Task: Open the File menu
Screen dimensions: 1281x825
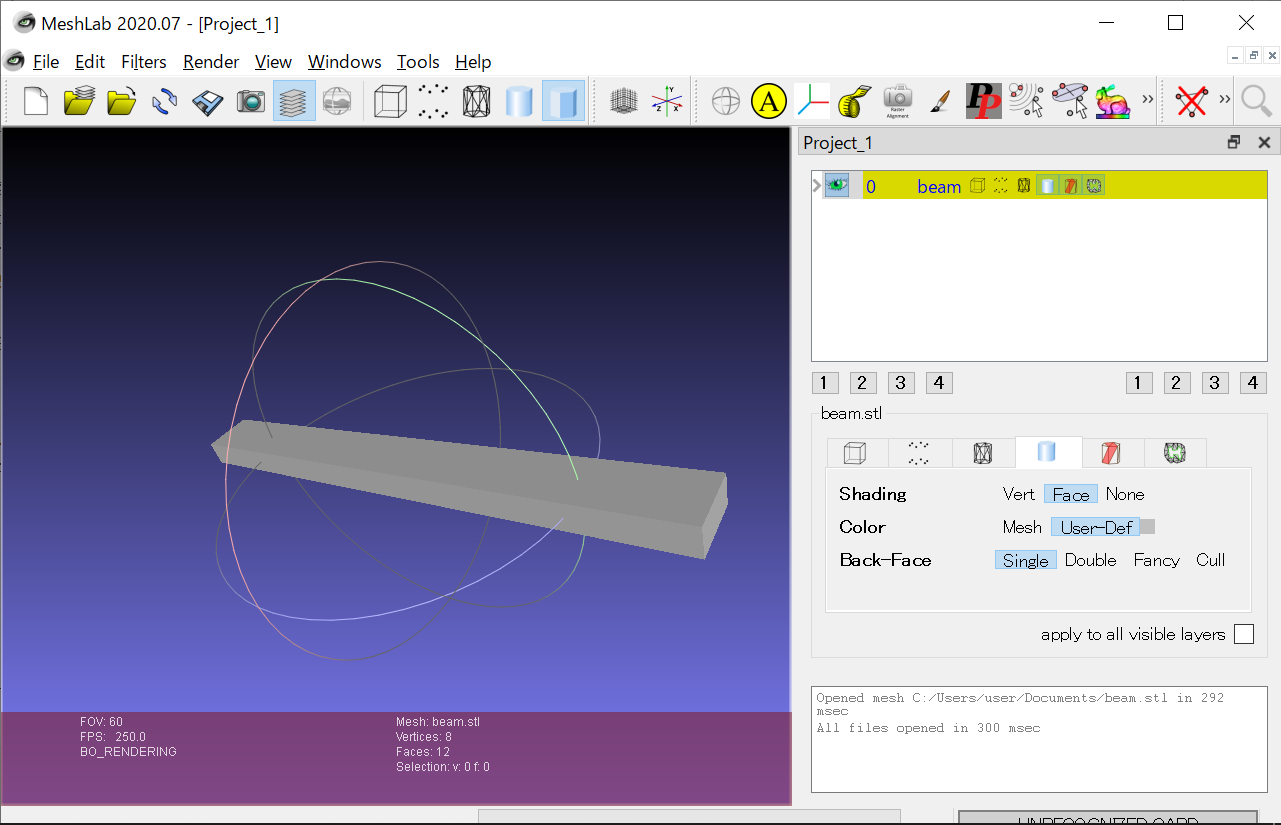Action: point(46,62)
